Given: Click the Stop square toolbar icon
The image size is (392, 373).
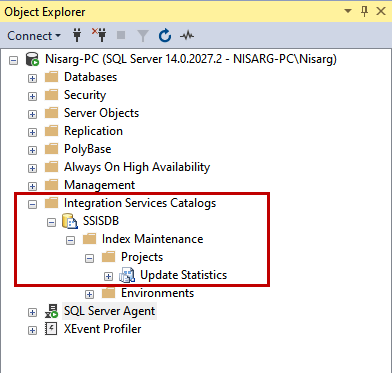Looking at the screenshot, I should [121, 35].
